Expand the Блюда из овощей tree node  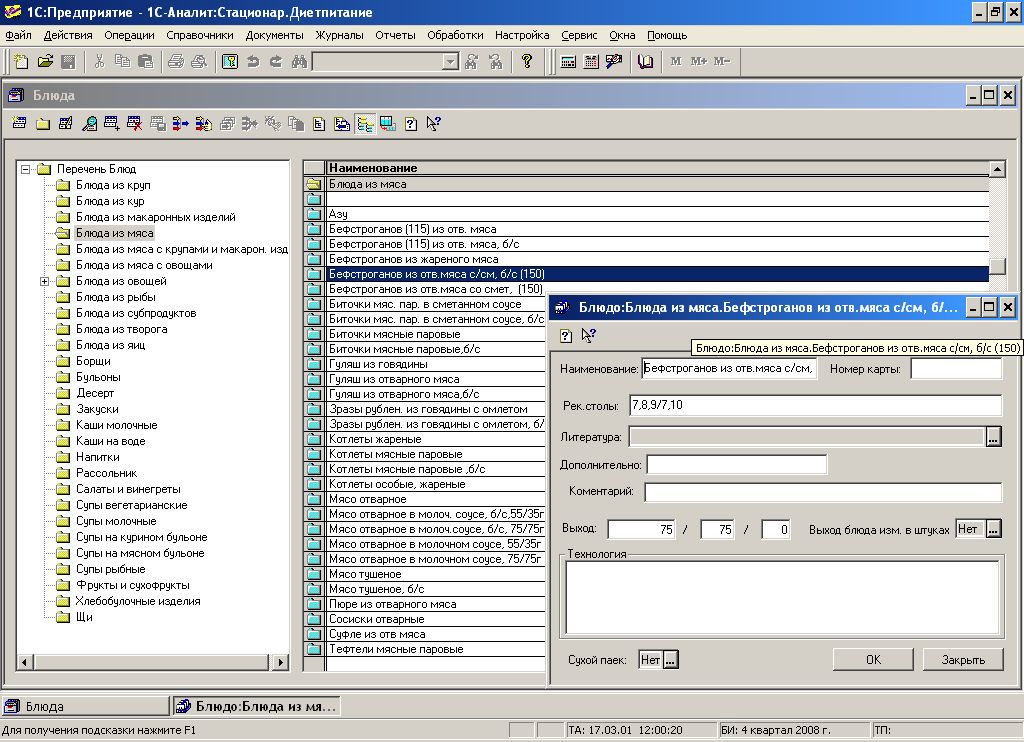tap(44, 282)
